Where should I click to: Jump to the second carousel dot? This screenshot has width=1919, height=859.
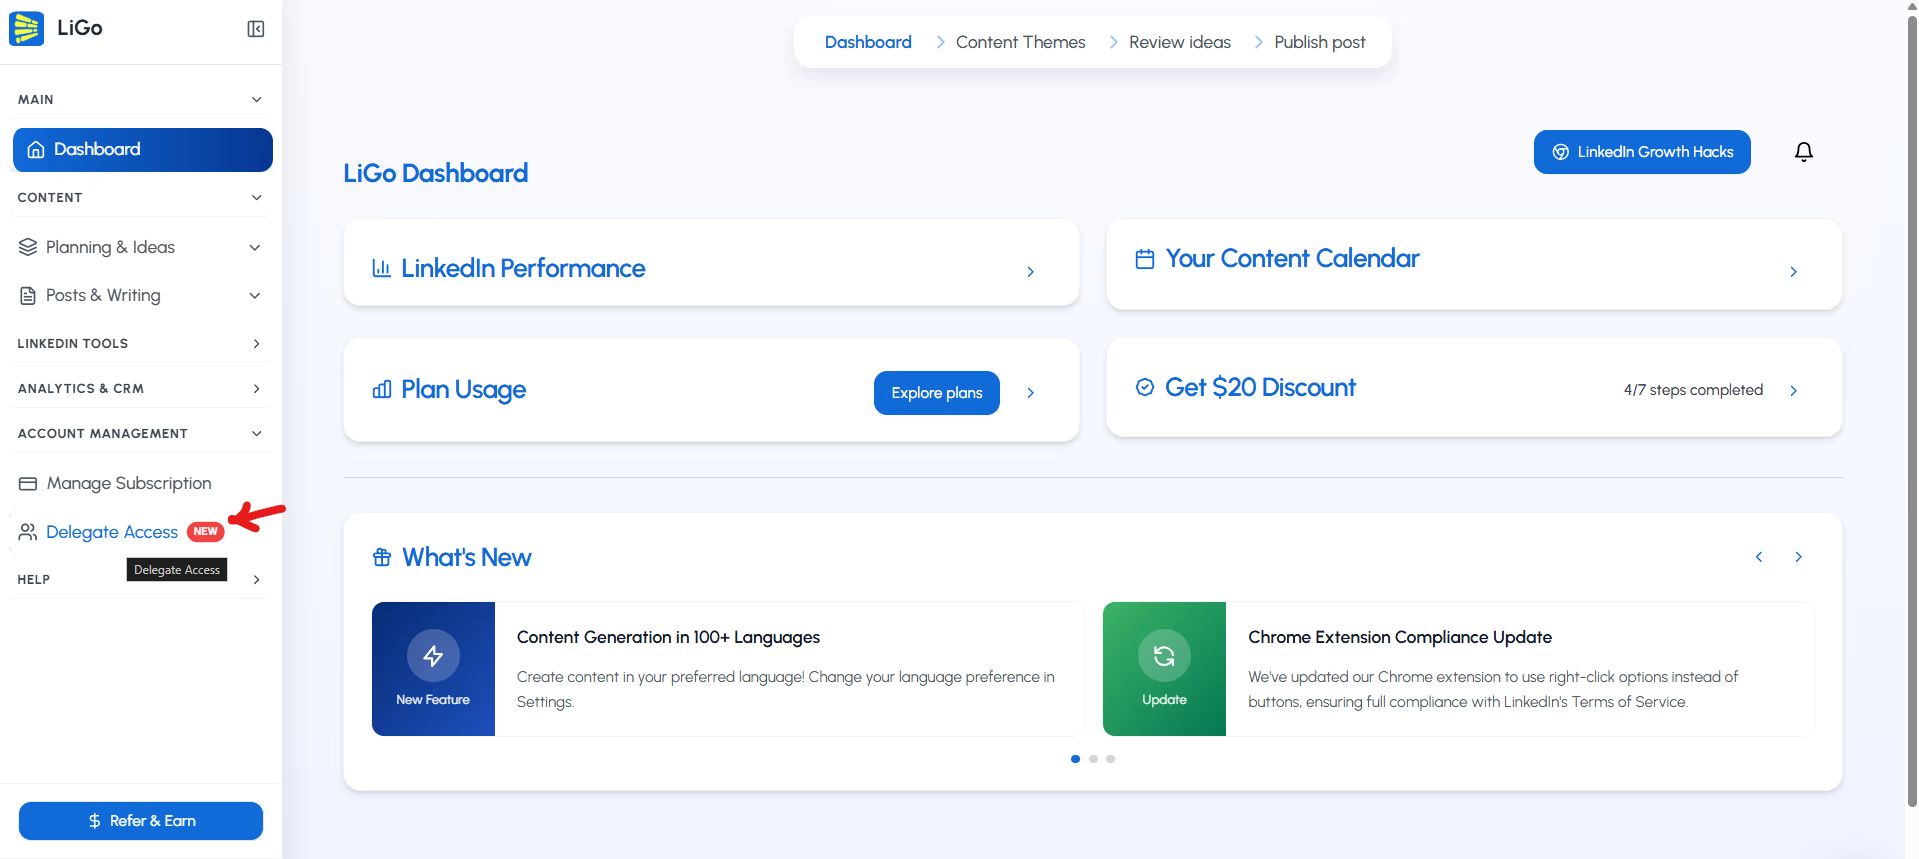1093,759
